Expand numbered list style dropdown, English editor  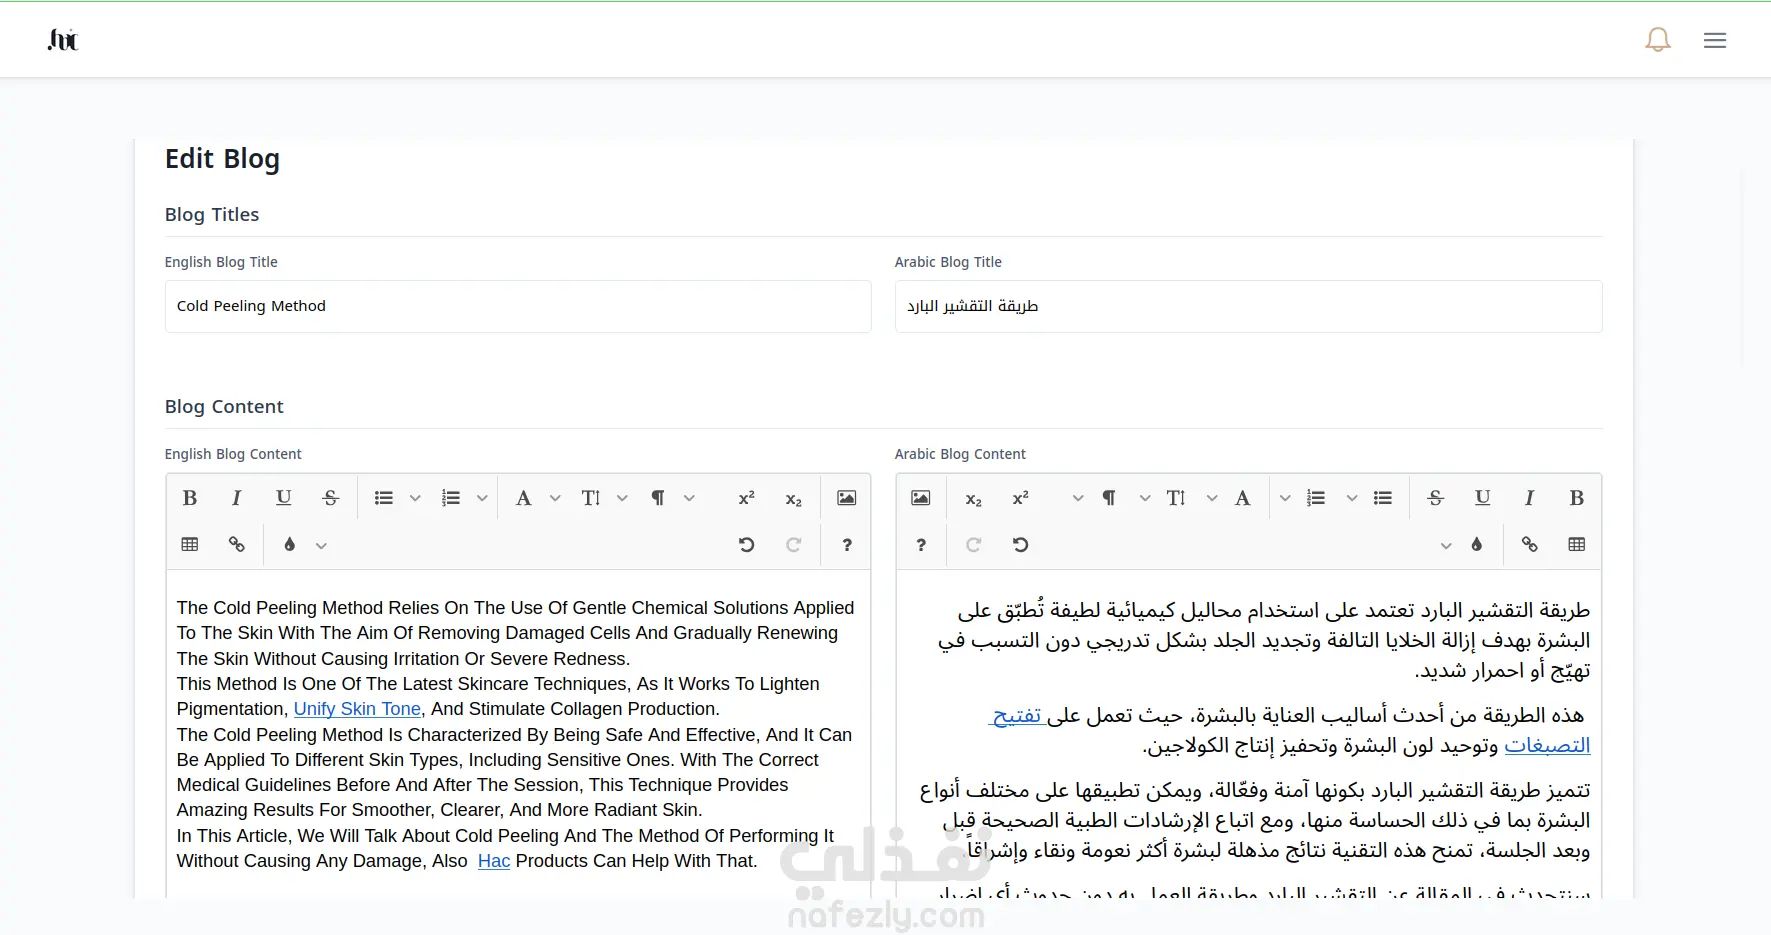coord(482,498)
